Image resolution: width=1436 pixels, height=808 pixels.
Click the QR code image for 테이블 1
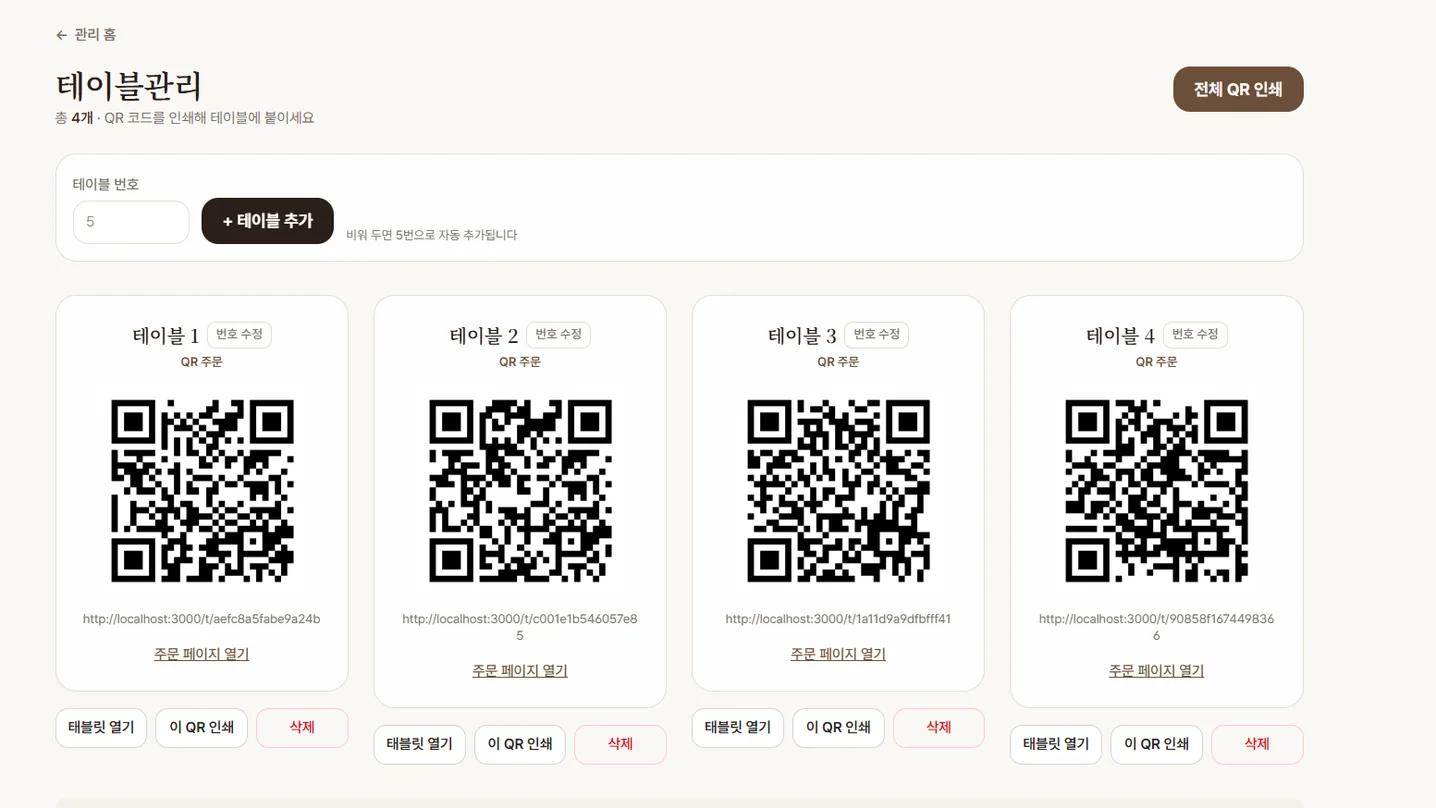(202, 491)
